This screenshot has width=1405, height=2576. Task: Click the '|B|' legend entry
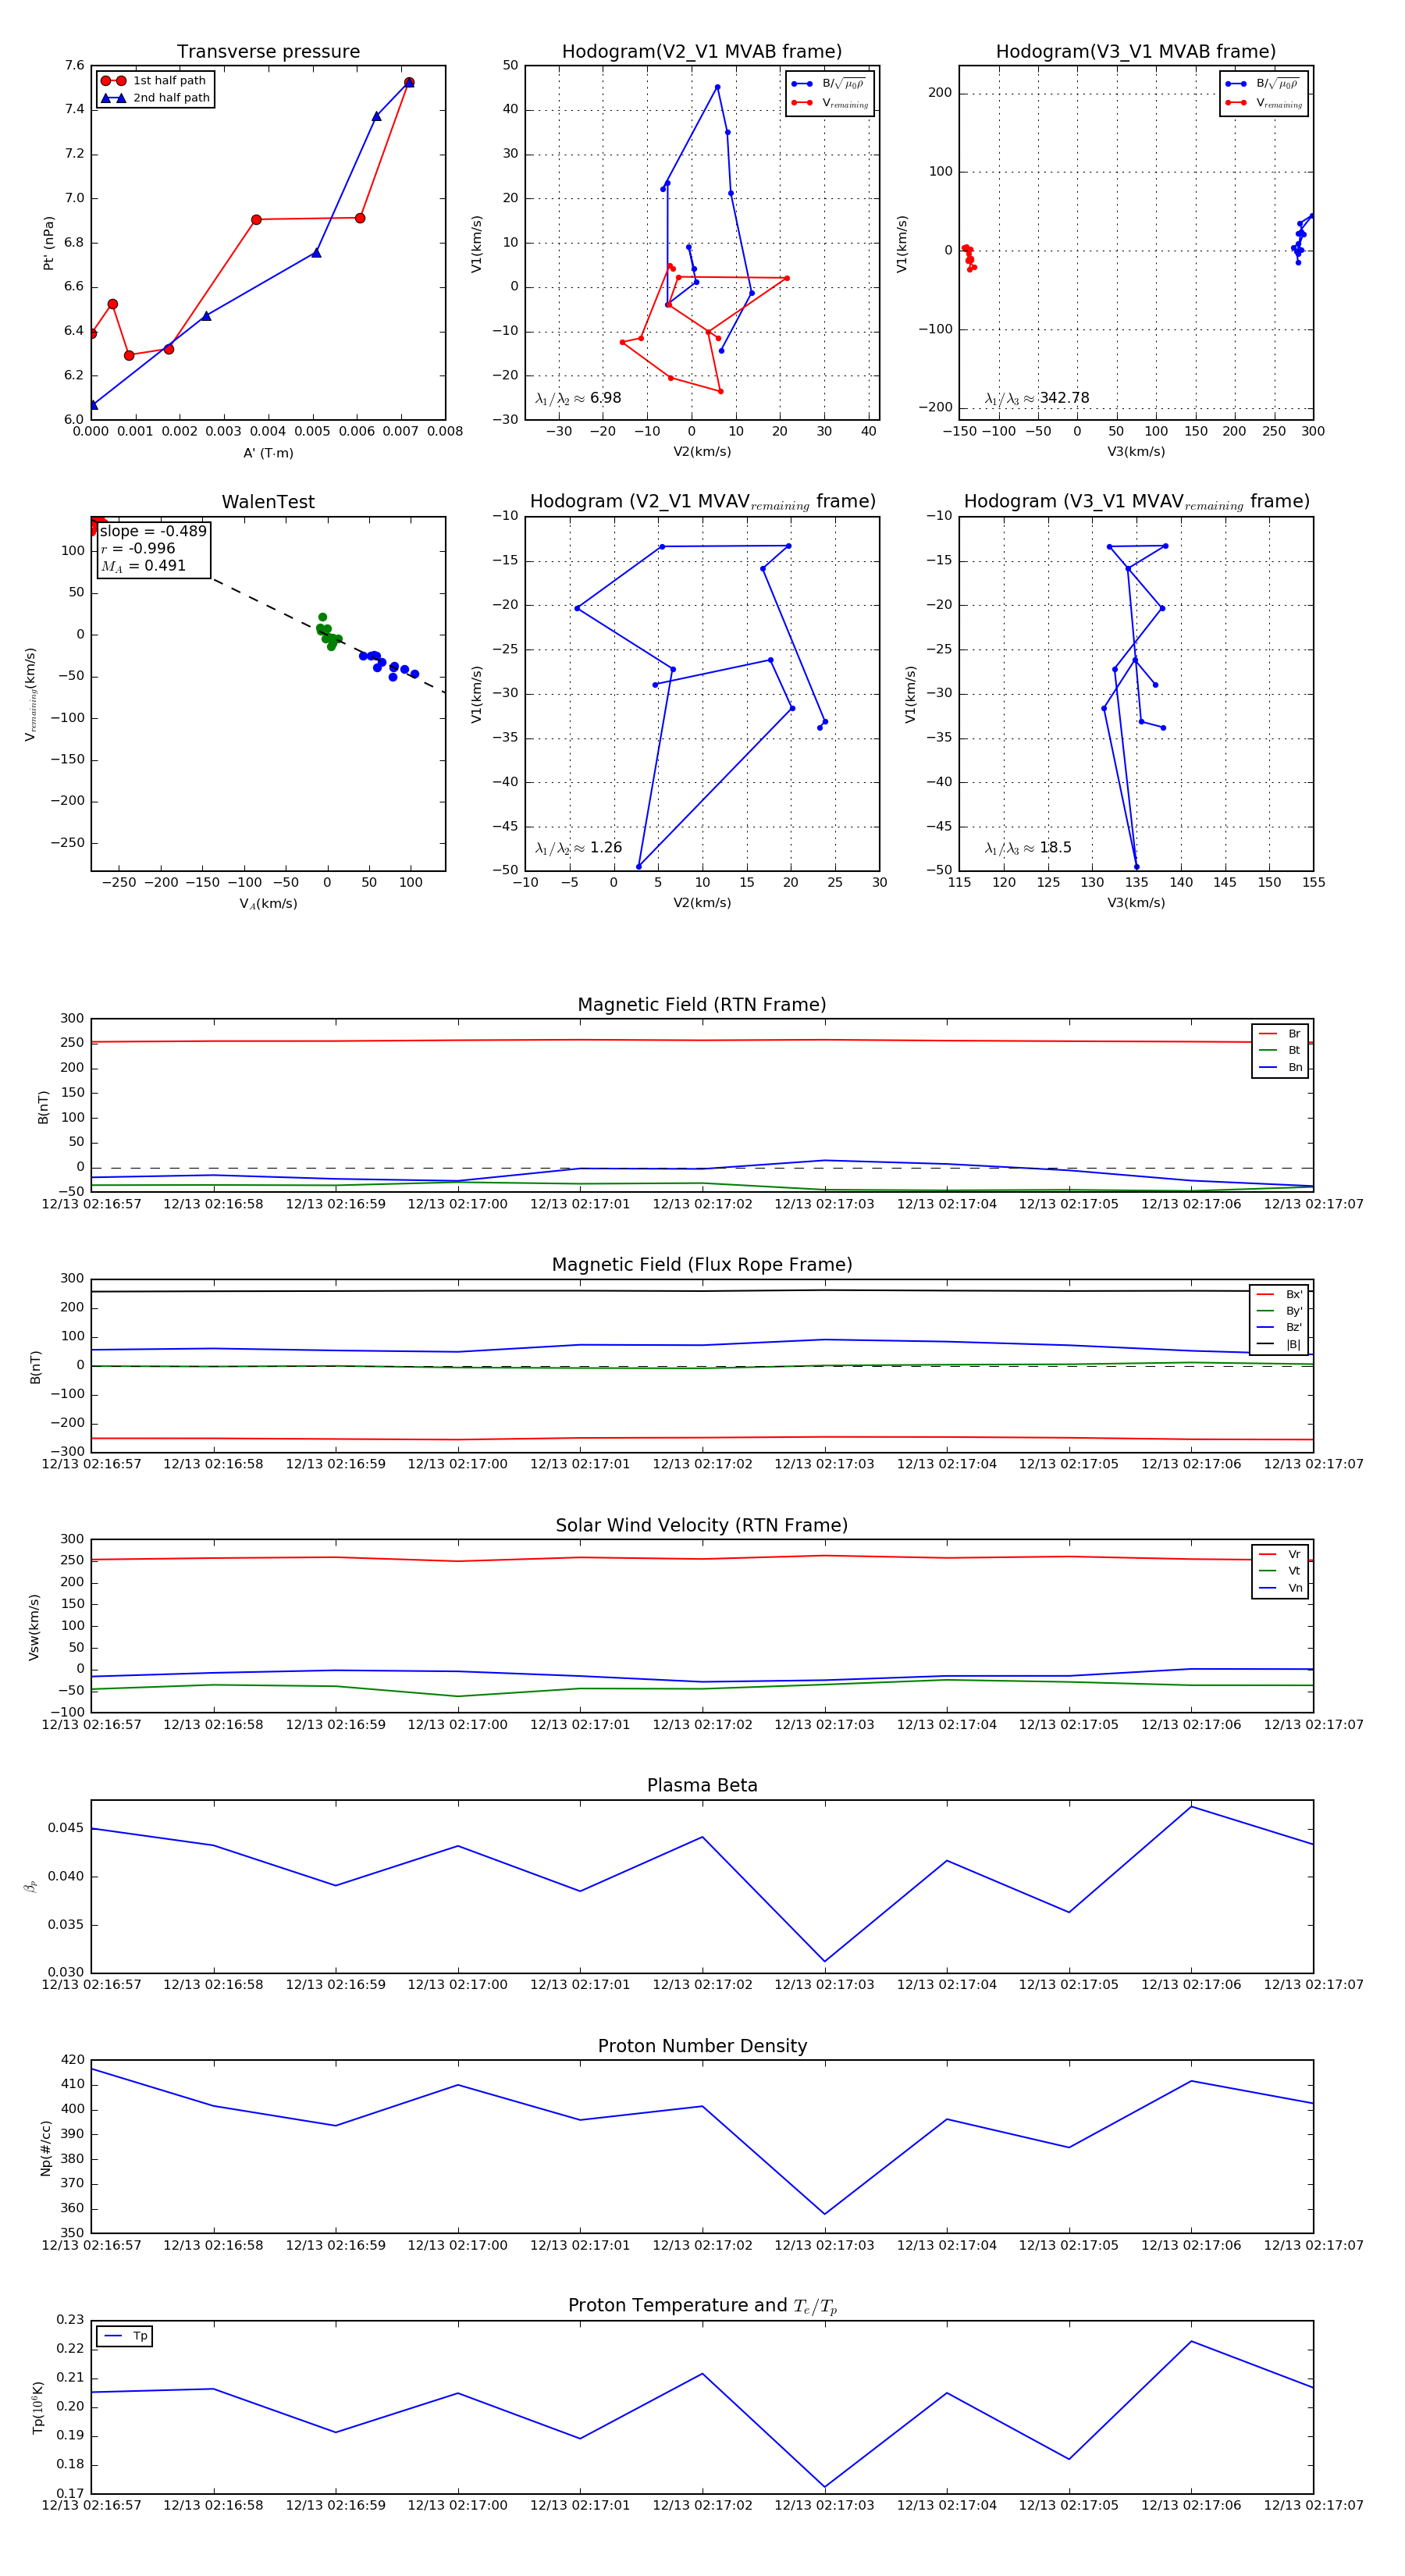click(1279, 1345)
